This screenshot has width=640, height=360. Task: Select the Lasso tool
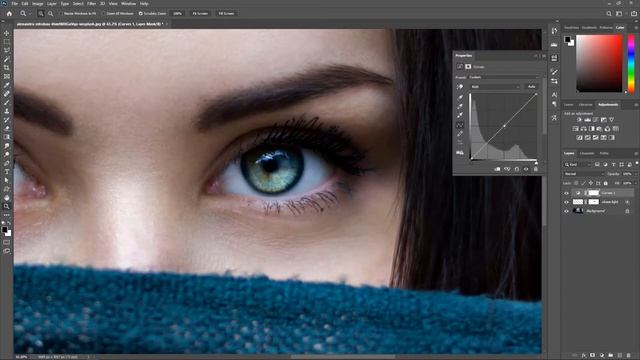(x=7, y=50)
